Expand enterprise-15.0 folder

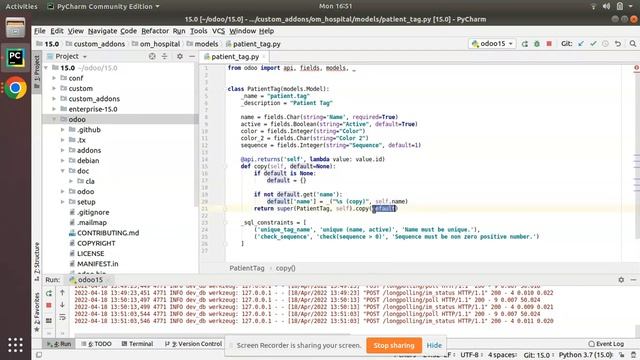[x=54, y=109]
